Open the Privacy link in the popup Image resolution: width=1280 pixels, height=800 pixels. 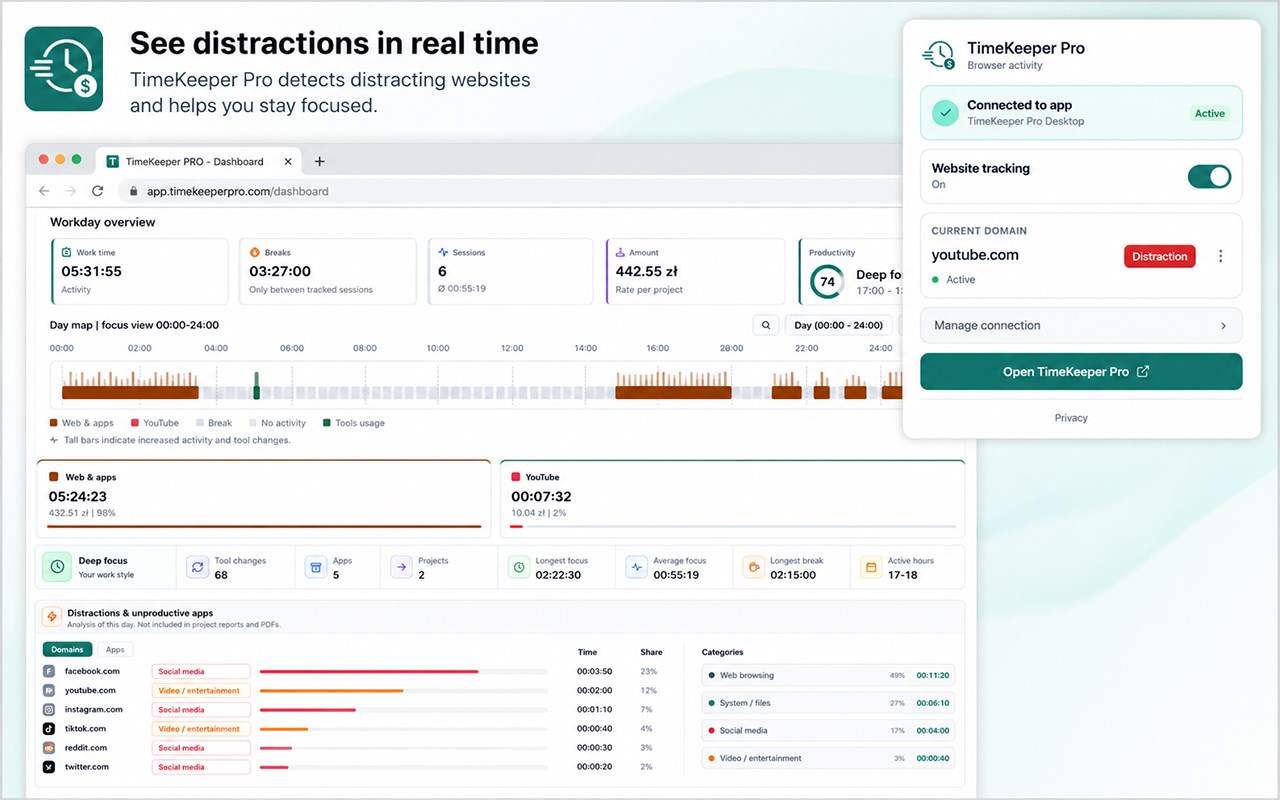(x=1071, y=418)
